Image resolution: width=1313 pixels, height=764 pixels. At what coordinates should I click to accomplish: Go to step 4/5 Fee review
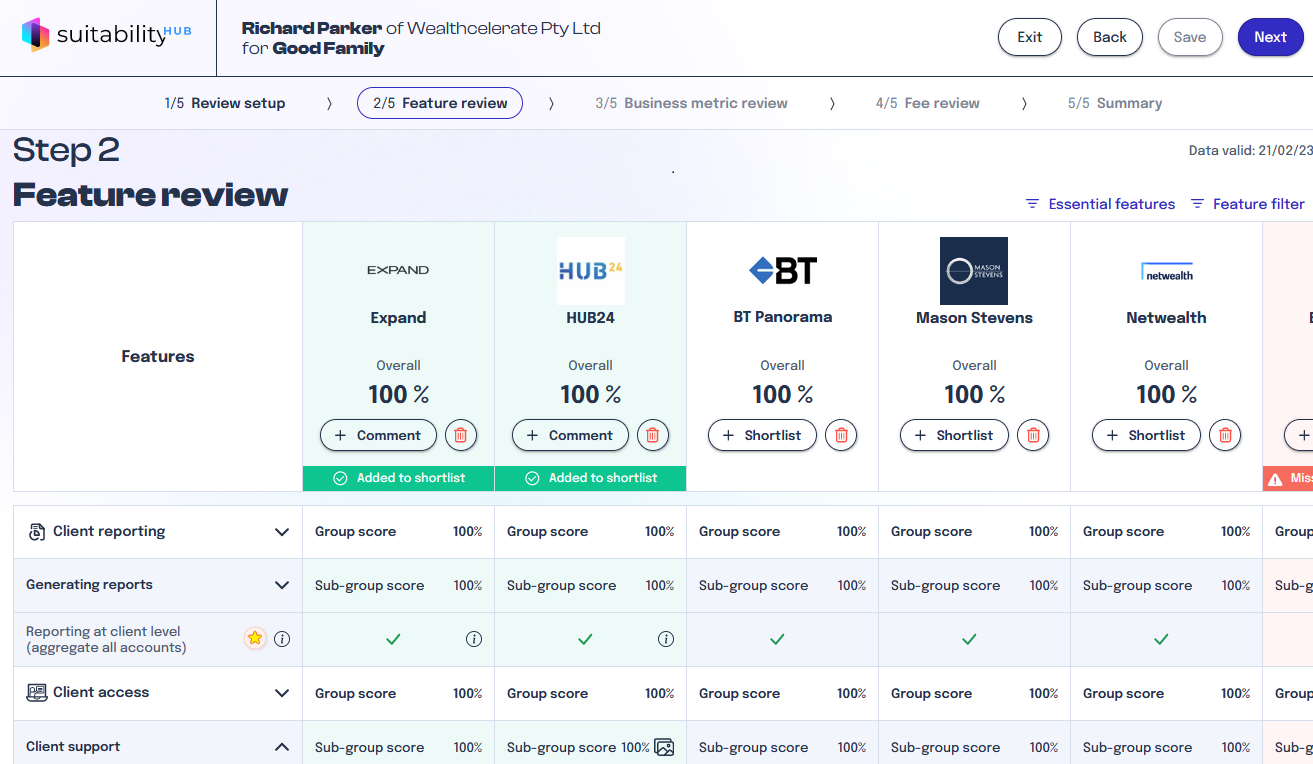point(927,103)
